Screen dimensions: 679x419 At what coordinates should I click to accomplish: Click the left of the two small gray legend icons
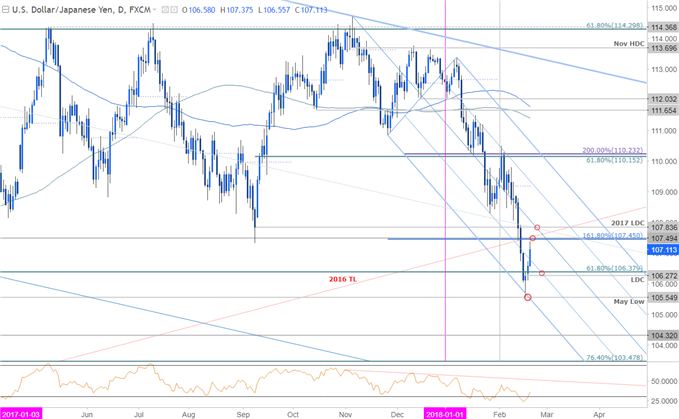click(165, 10)
